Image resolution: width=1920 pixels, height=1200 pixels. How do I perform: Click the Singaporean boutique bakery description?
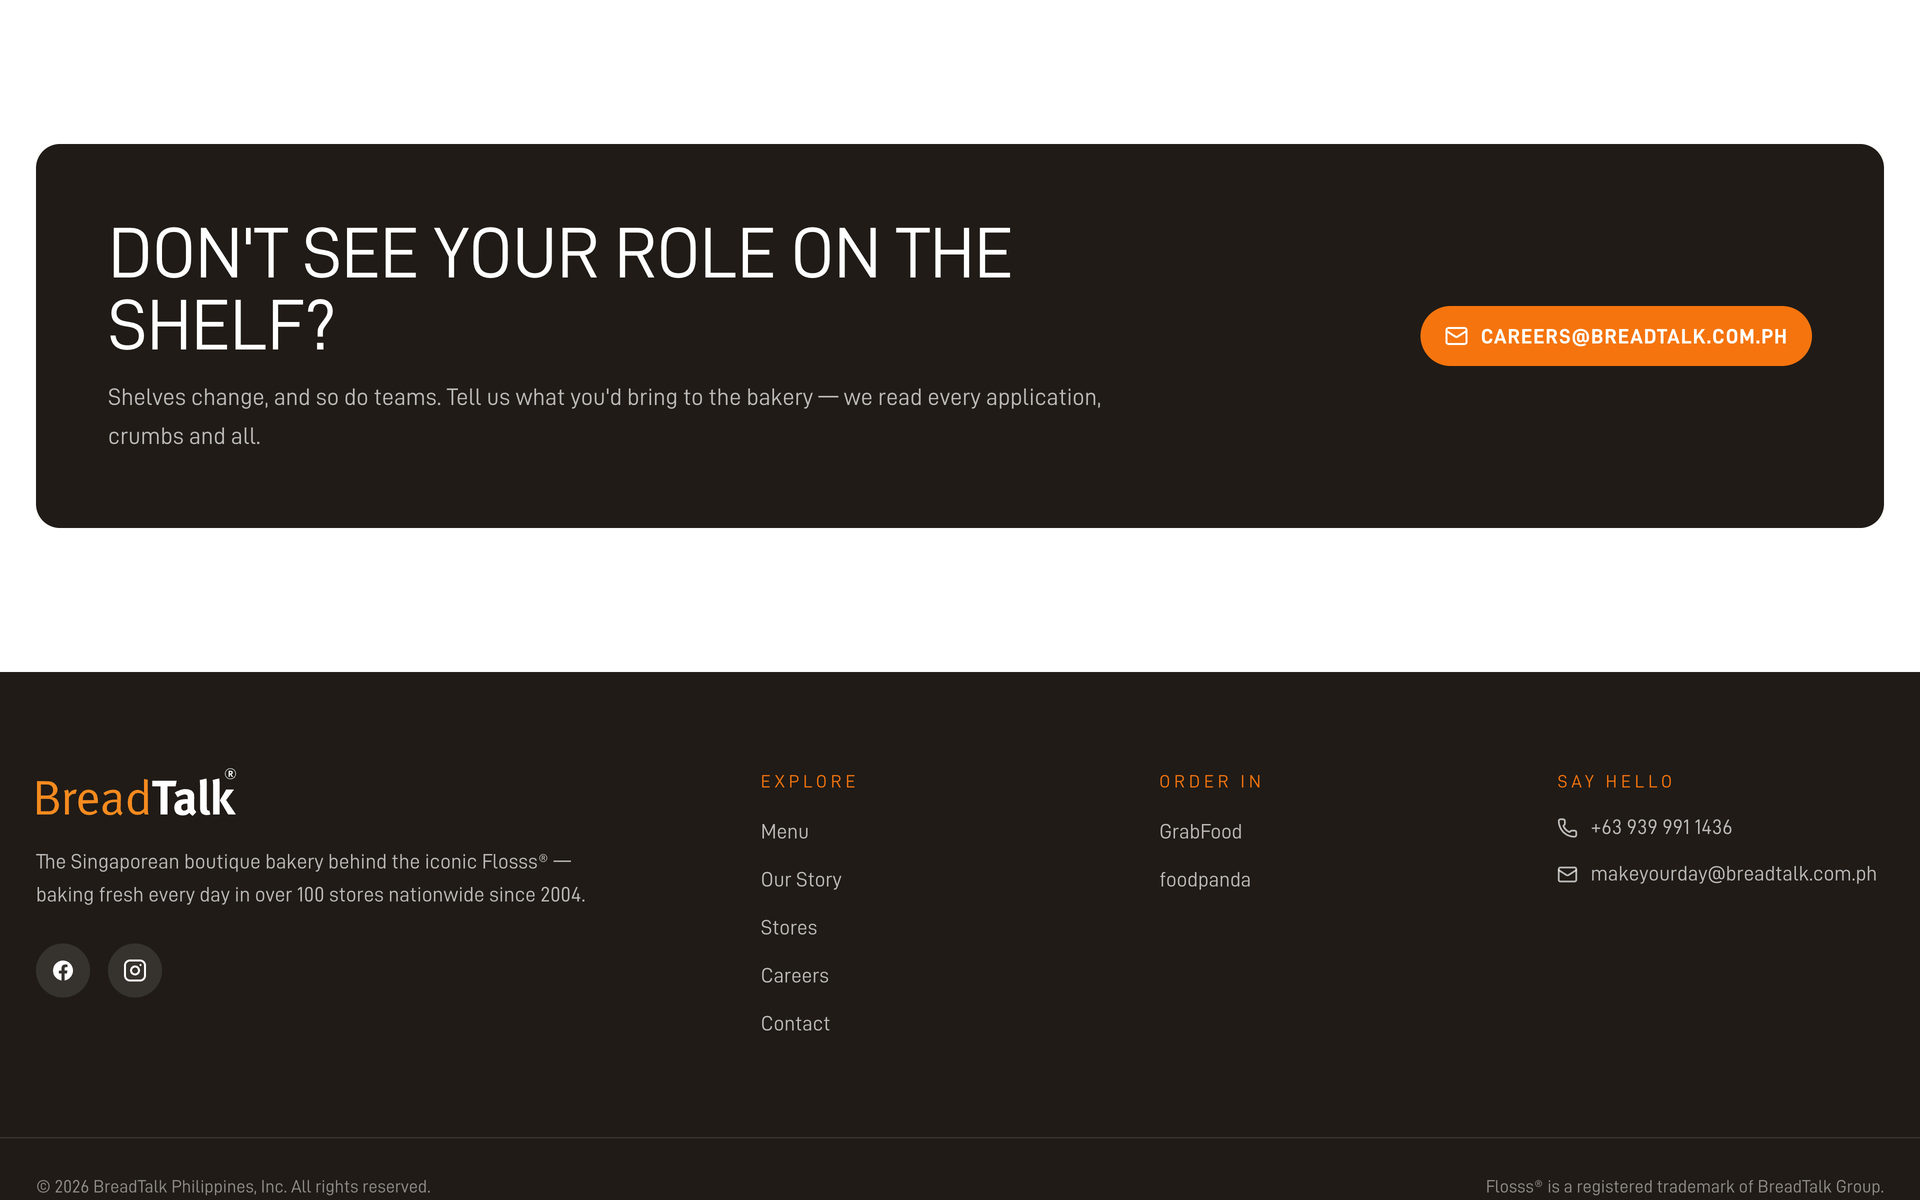click(311, 878)
